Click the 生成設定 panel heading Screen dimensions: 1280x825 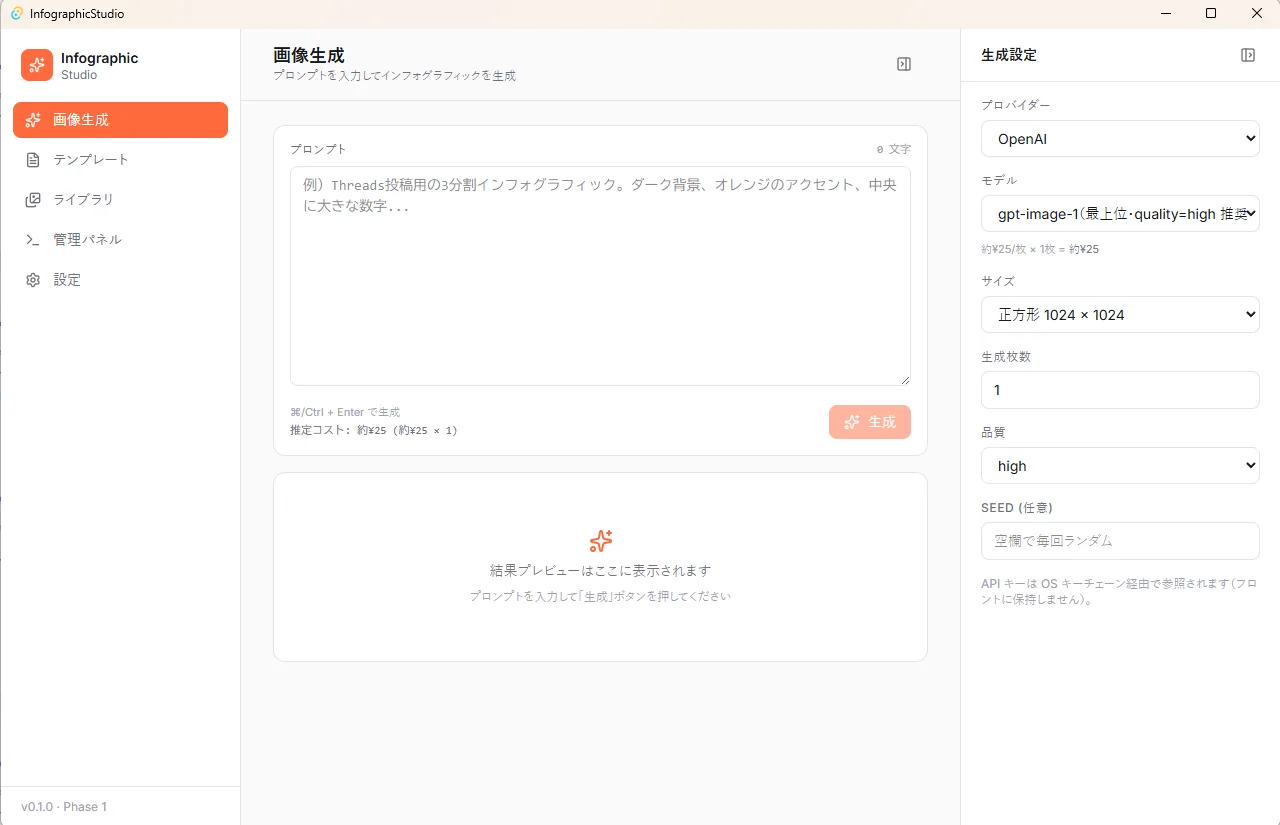(1009, 55)
